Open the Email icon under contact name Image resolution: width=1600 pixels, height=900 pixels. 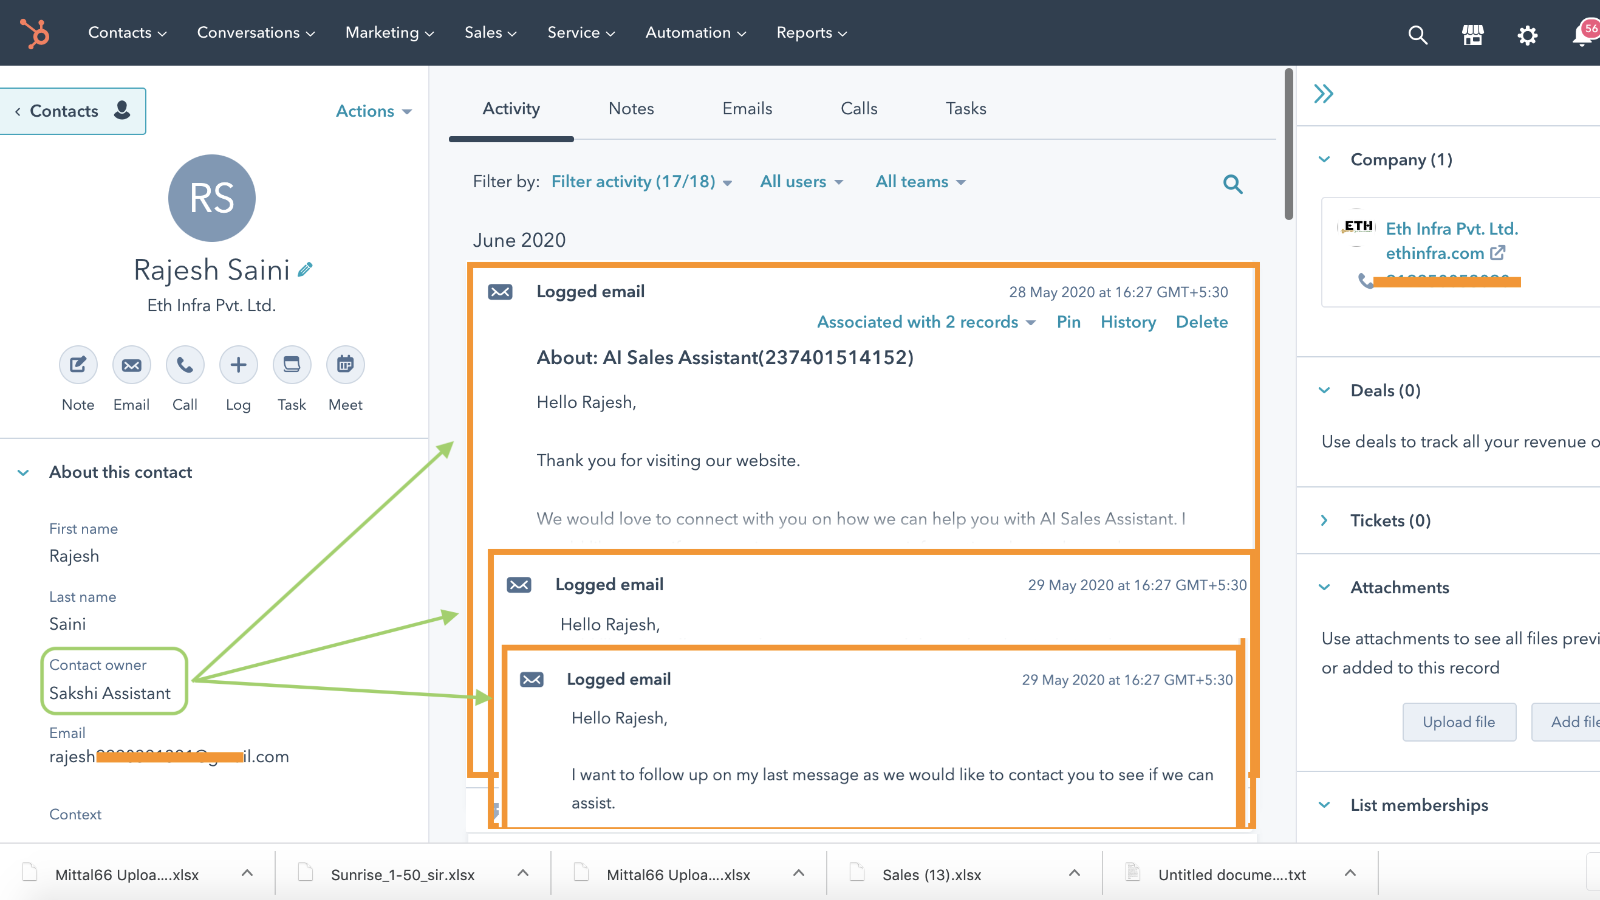(131, 365)
